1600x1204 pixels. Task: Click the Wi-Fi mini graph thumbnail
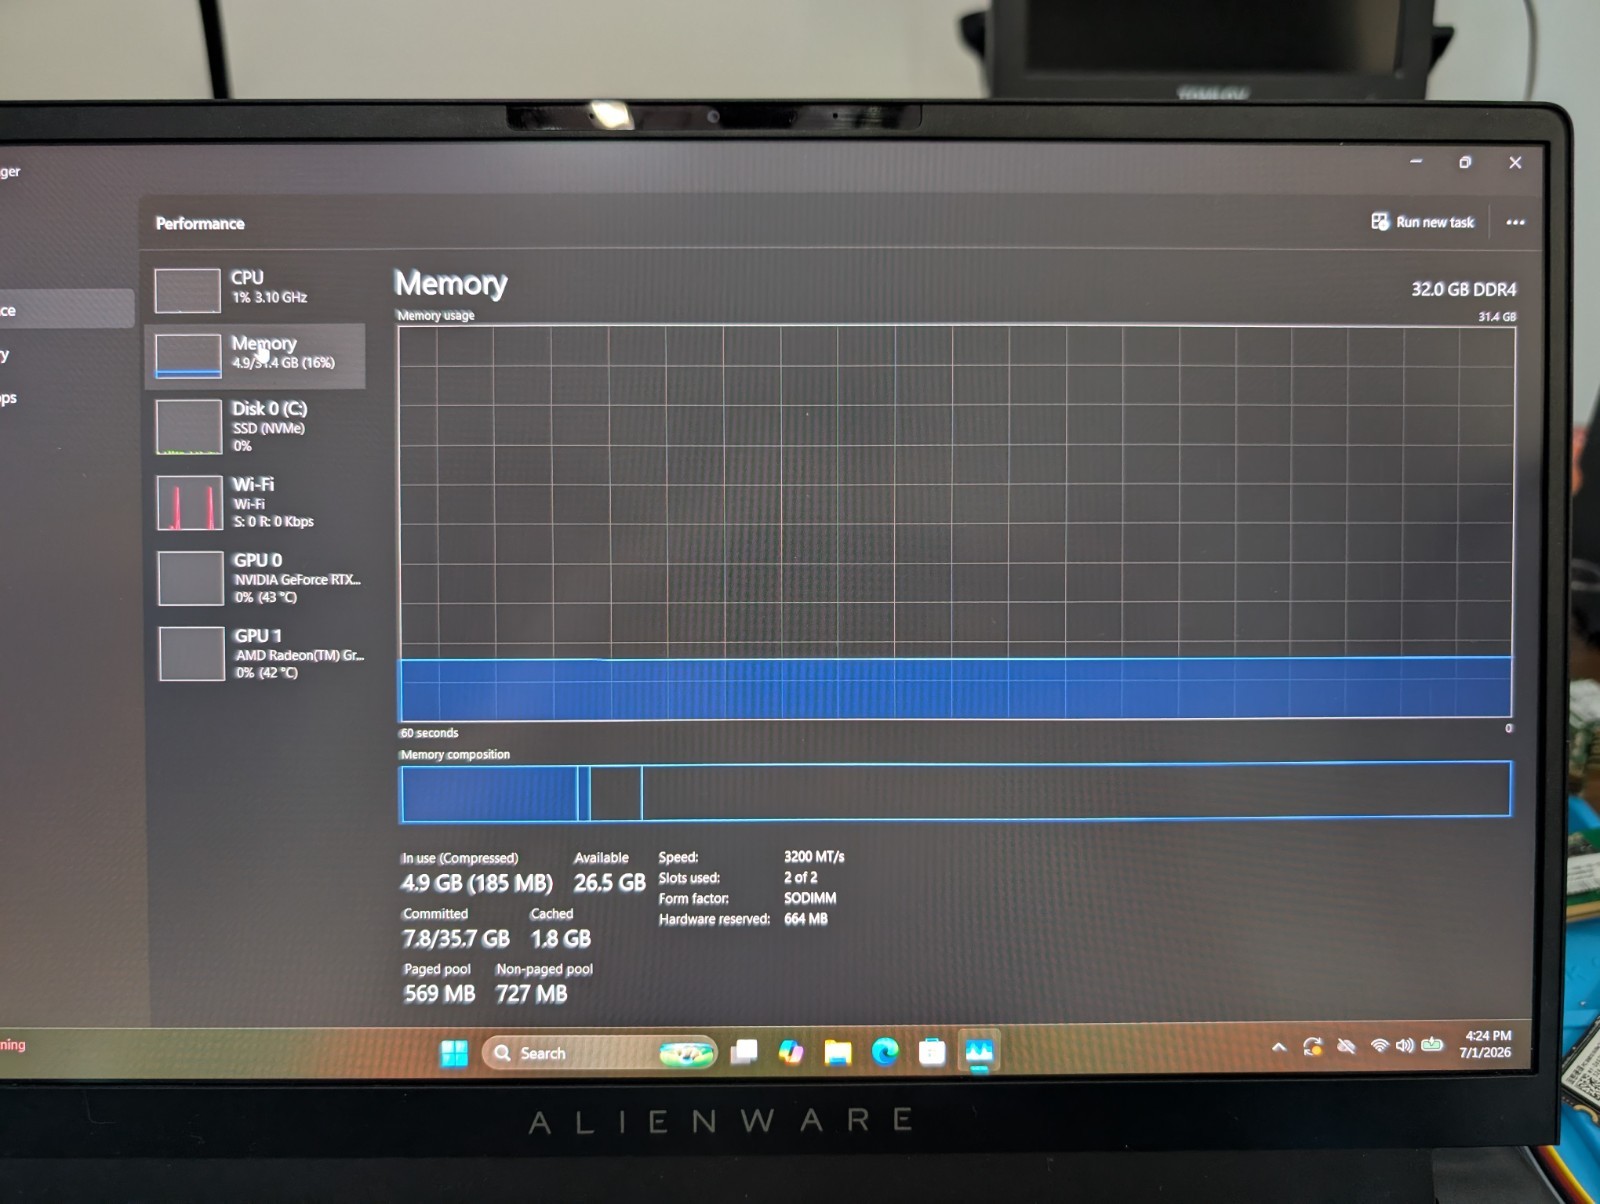[189, 502]
